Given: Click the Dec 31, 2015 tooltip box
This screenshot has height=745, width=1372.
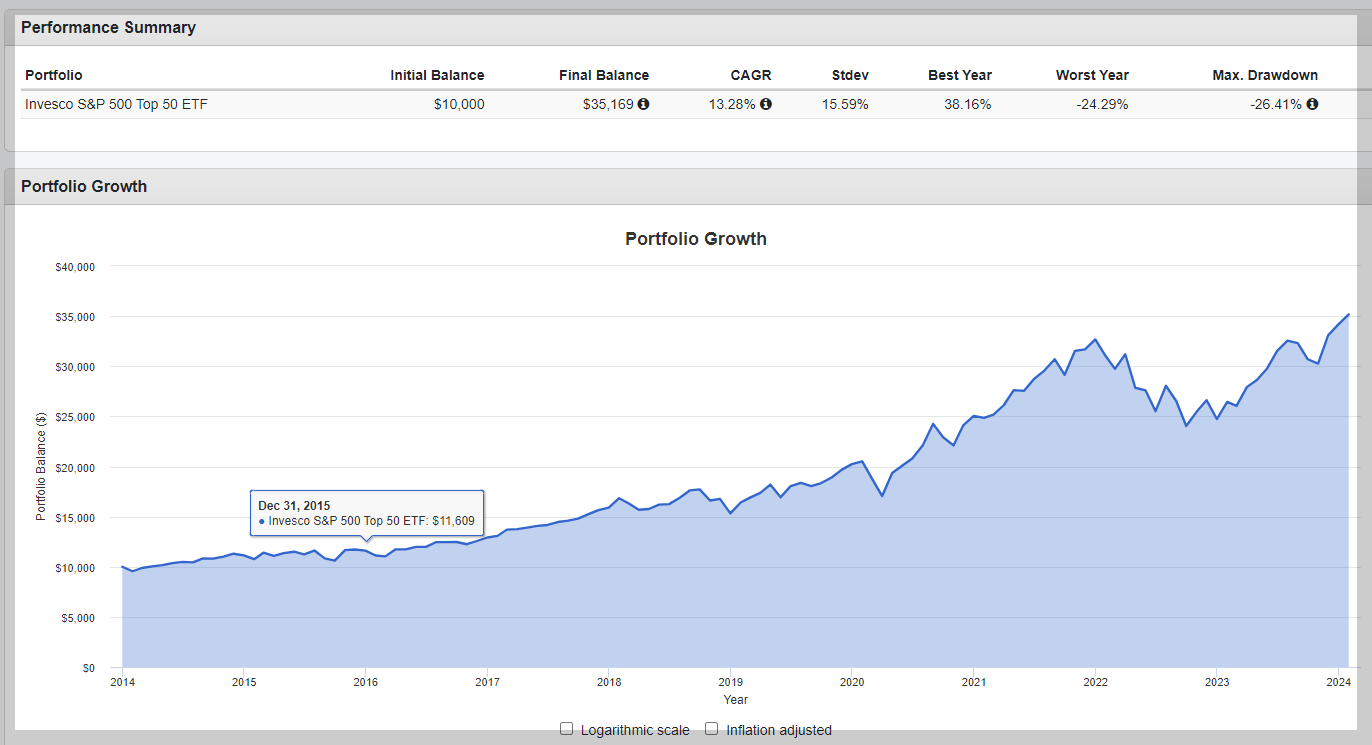Looking at the screenshot, I should 367,513.
